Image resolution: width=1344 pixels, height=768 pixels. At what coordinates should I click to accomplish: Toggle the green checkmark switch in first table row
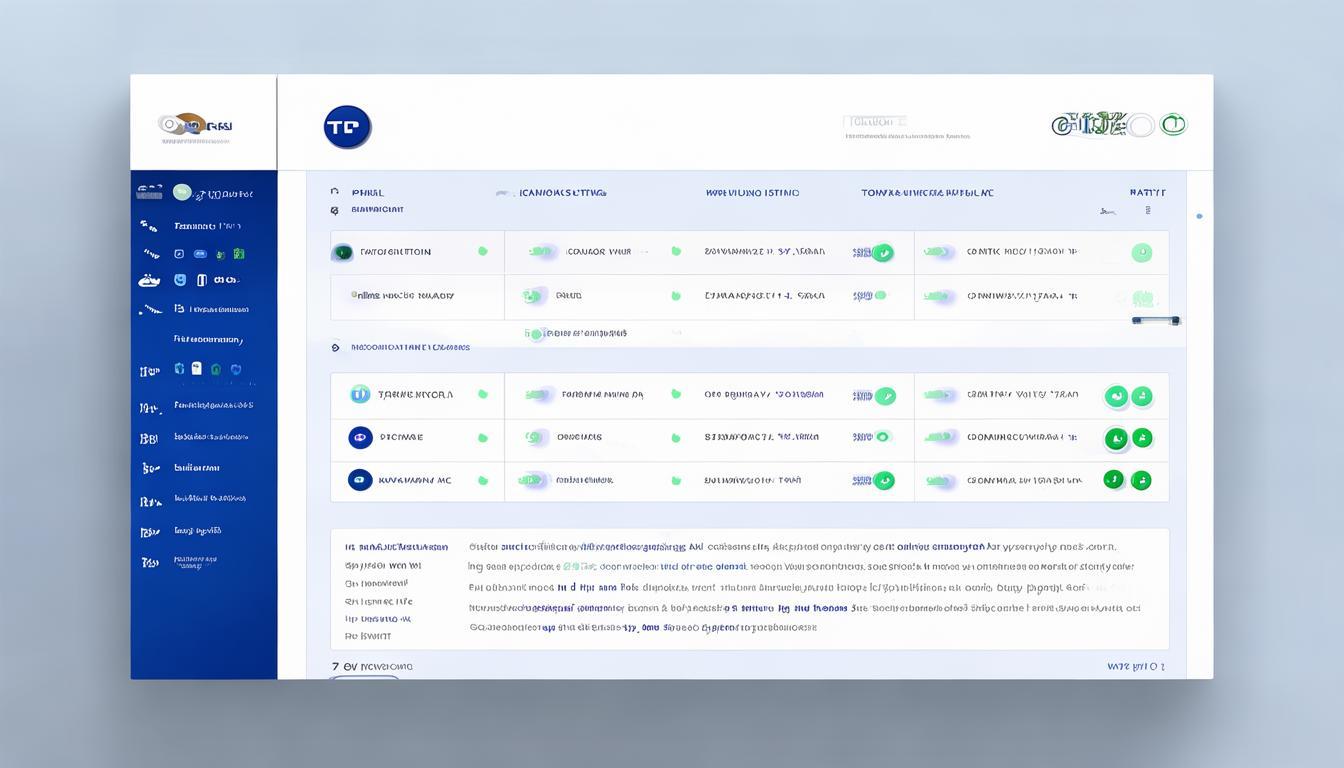pos(882,253)
